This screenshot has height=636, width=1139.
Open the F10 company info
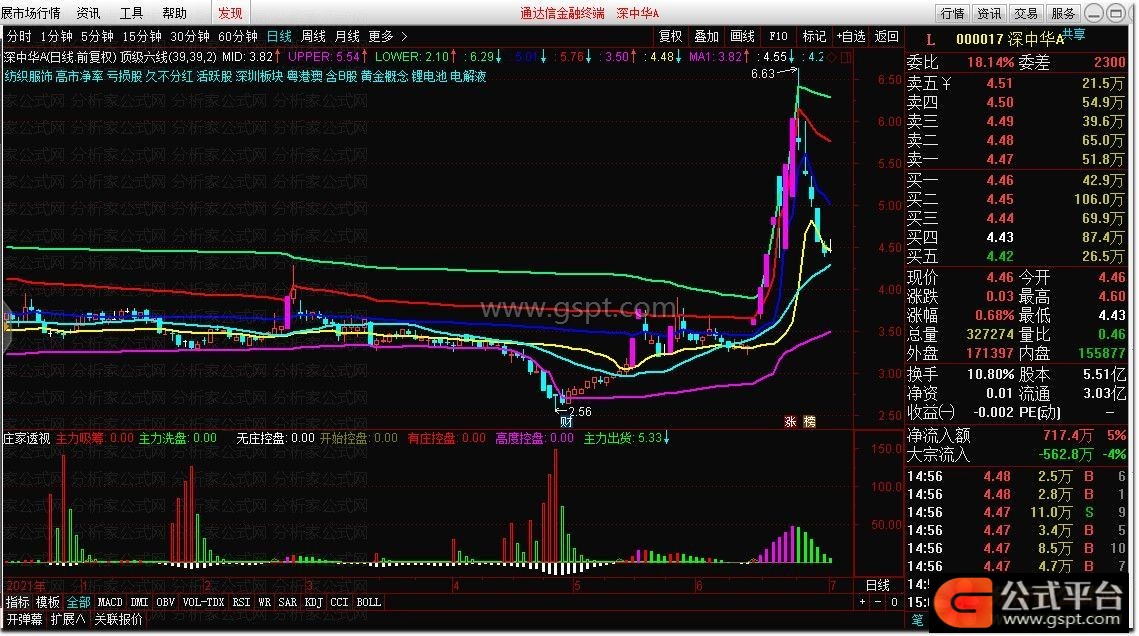coord(778,36)
